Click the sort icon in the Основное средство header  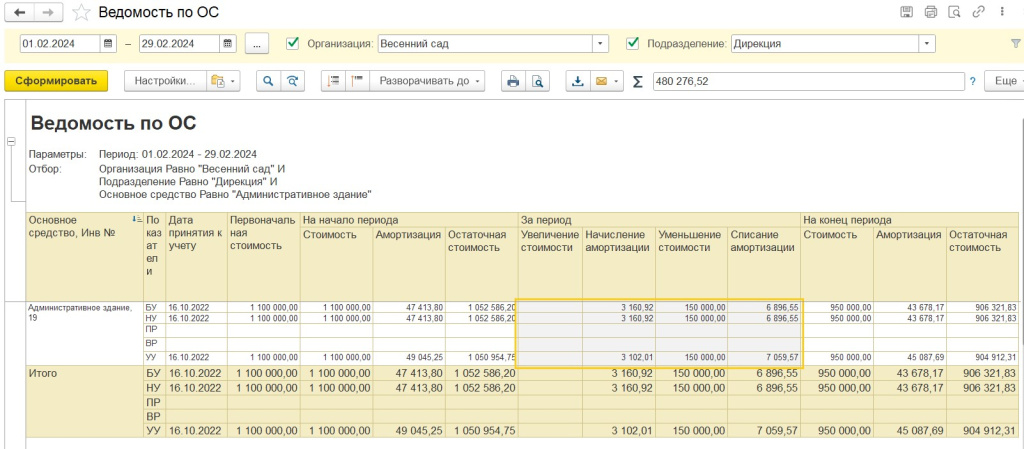(x=137, y=219)
